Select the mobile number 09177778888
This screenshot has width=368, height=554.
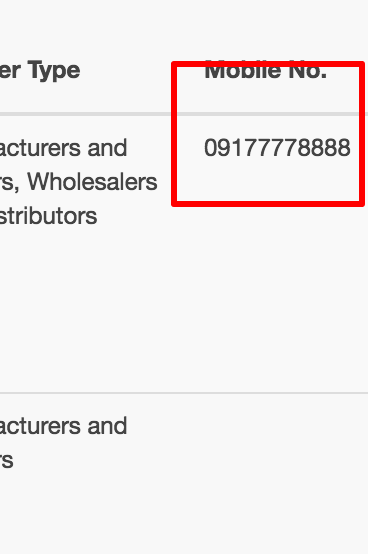[x=277, y=148]
